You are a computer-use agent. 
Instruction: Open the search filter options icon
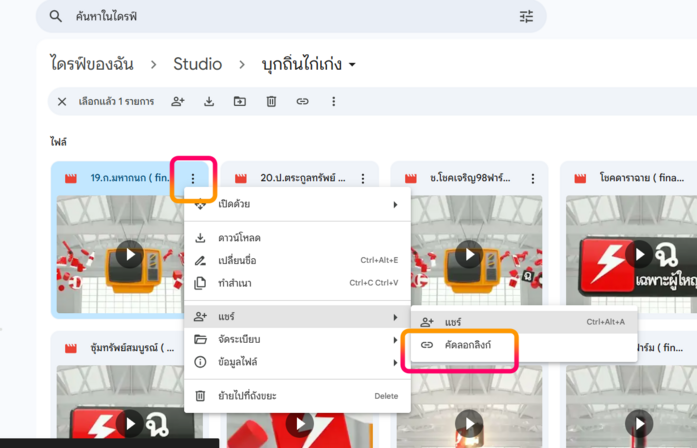click(526, 16)
